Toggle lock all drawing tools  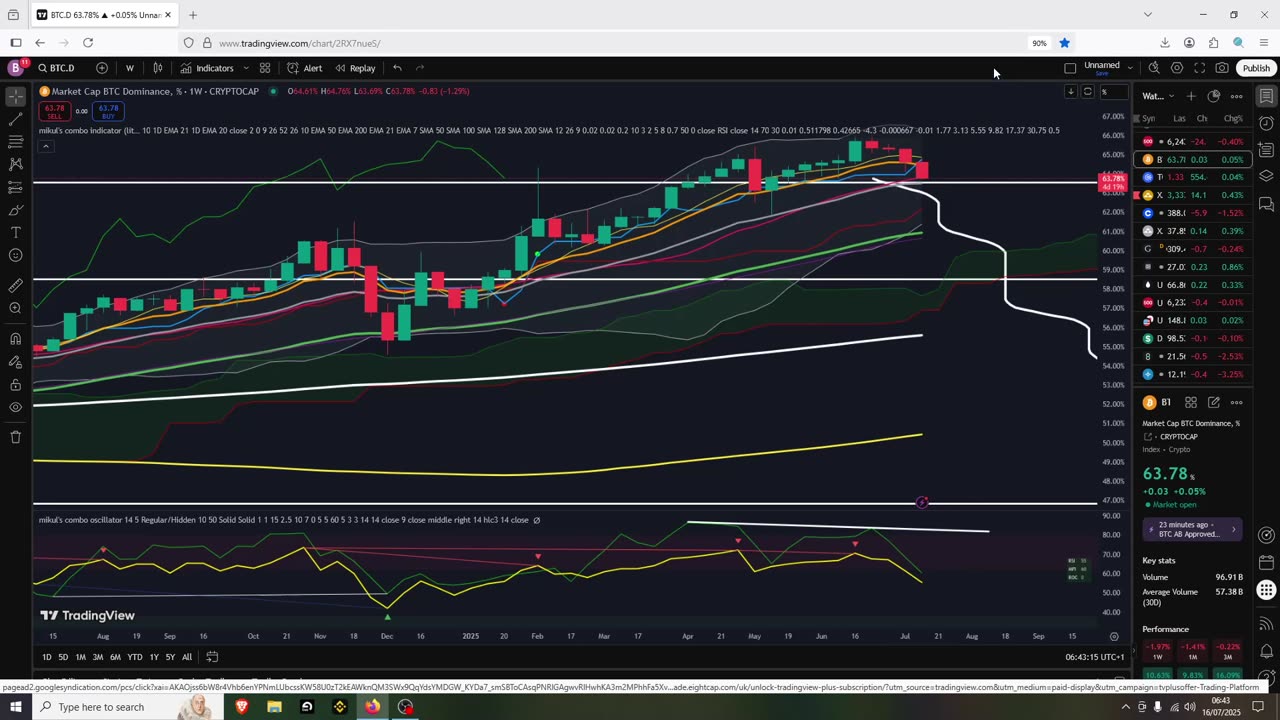pyautogui.click(x=15, y=384)
